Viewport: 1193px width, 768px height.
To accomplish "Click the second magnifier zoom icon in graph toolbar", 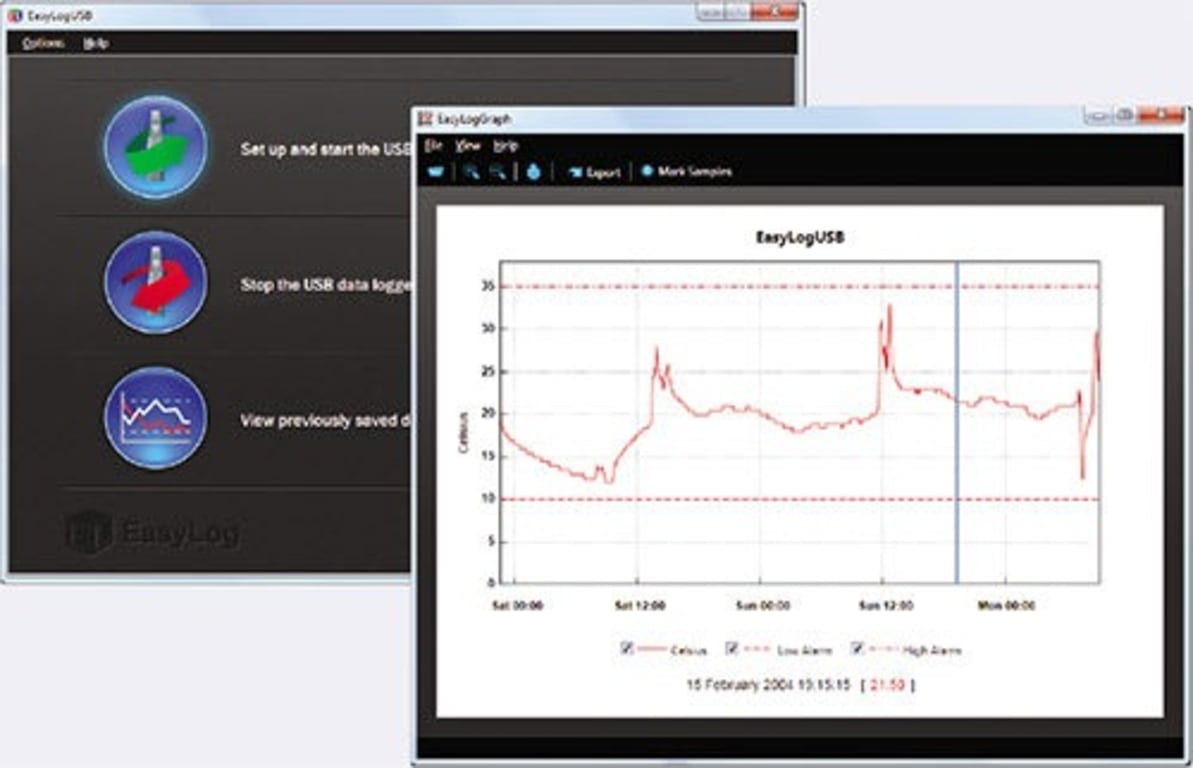I will (498, 172).
